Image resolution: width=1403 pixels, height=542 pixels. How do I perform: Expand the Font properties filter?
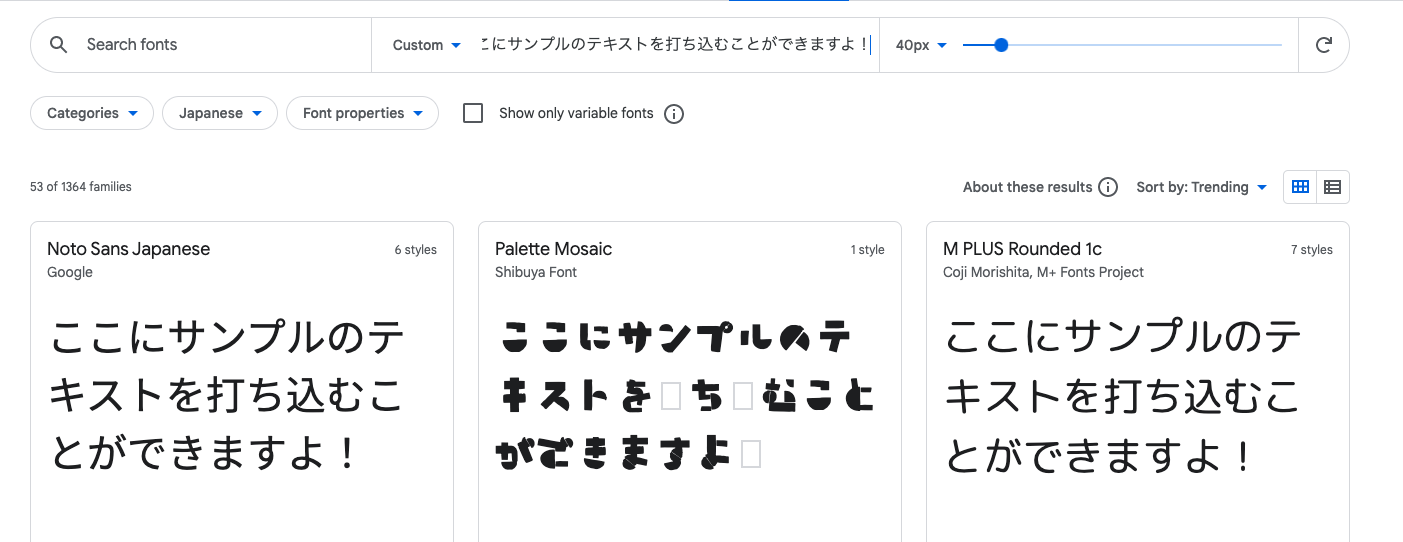point(362,113)
